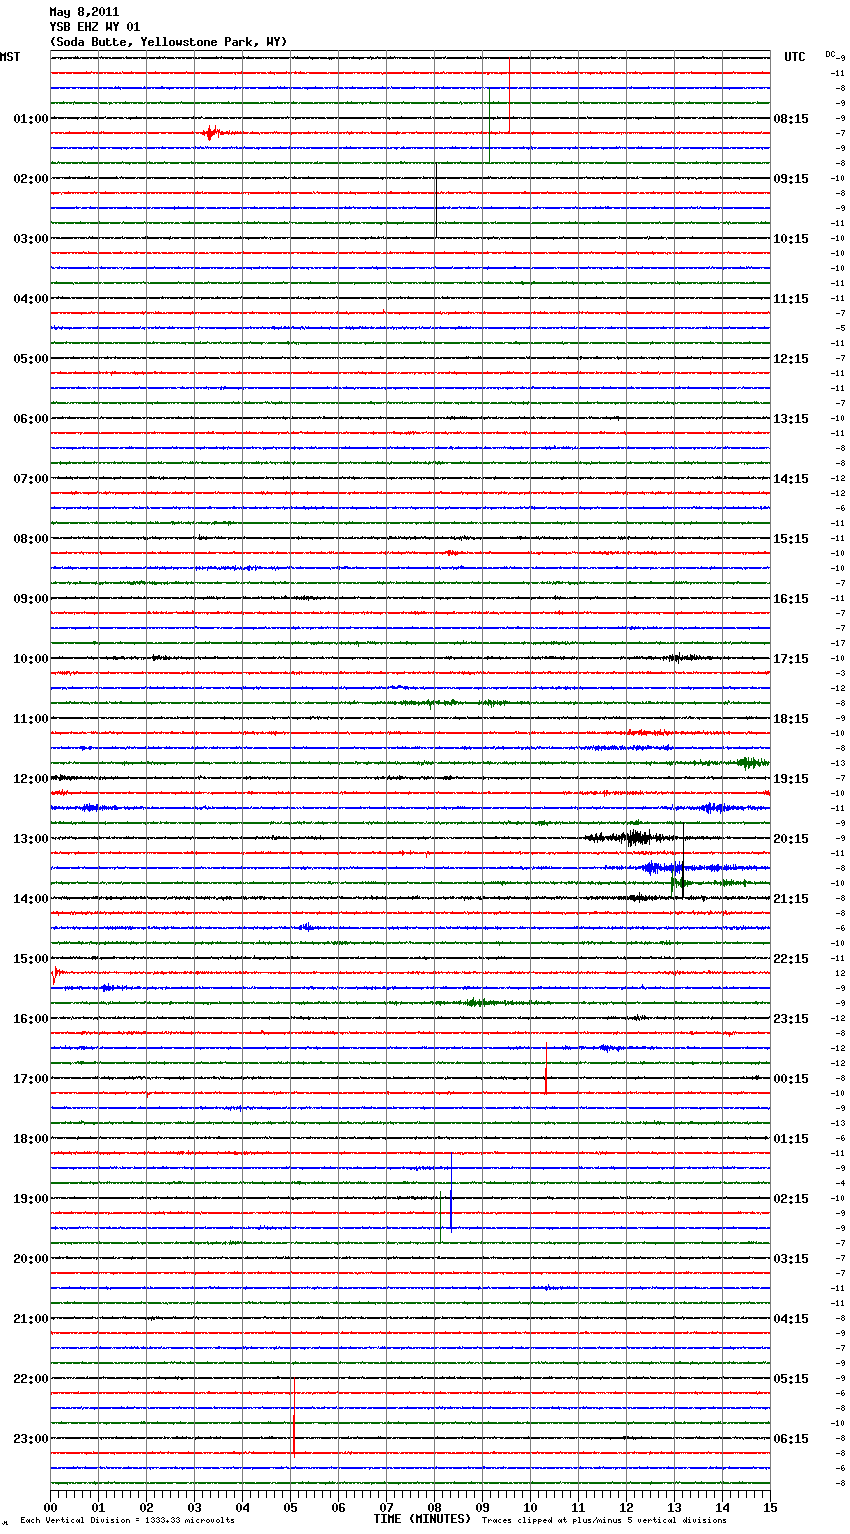This screenshot has height=1534, width=850.
Task: Select the '16:15' UTC time label
Action: pos(791,598)
